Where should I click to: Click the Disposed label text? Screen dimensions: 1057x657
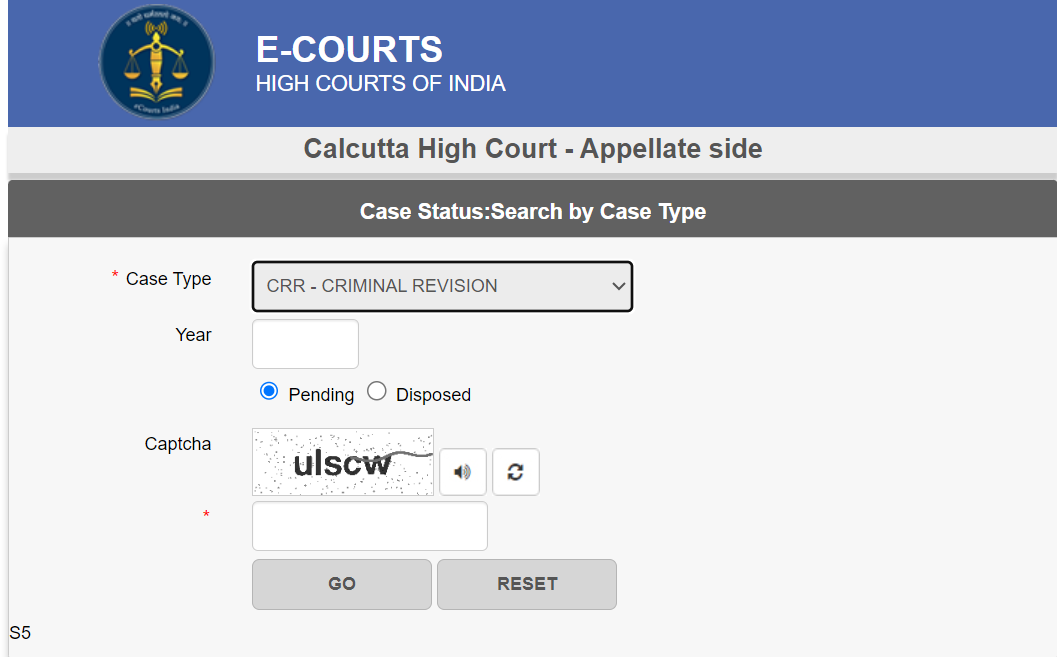(433, 395)
